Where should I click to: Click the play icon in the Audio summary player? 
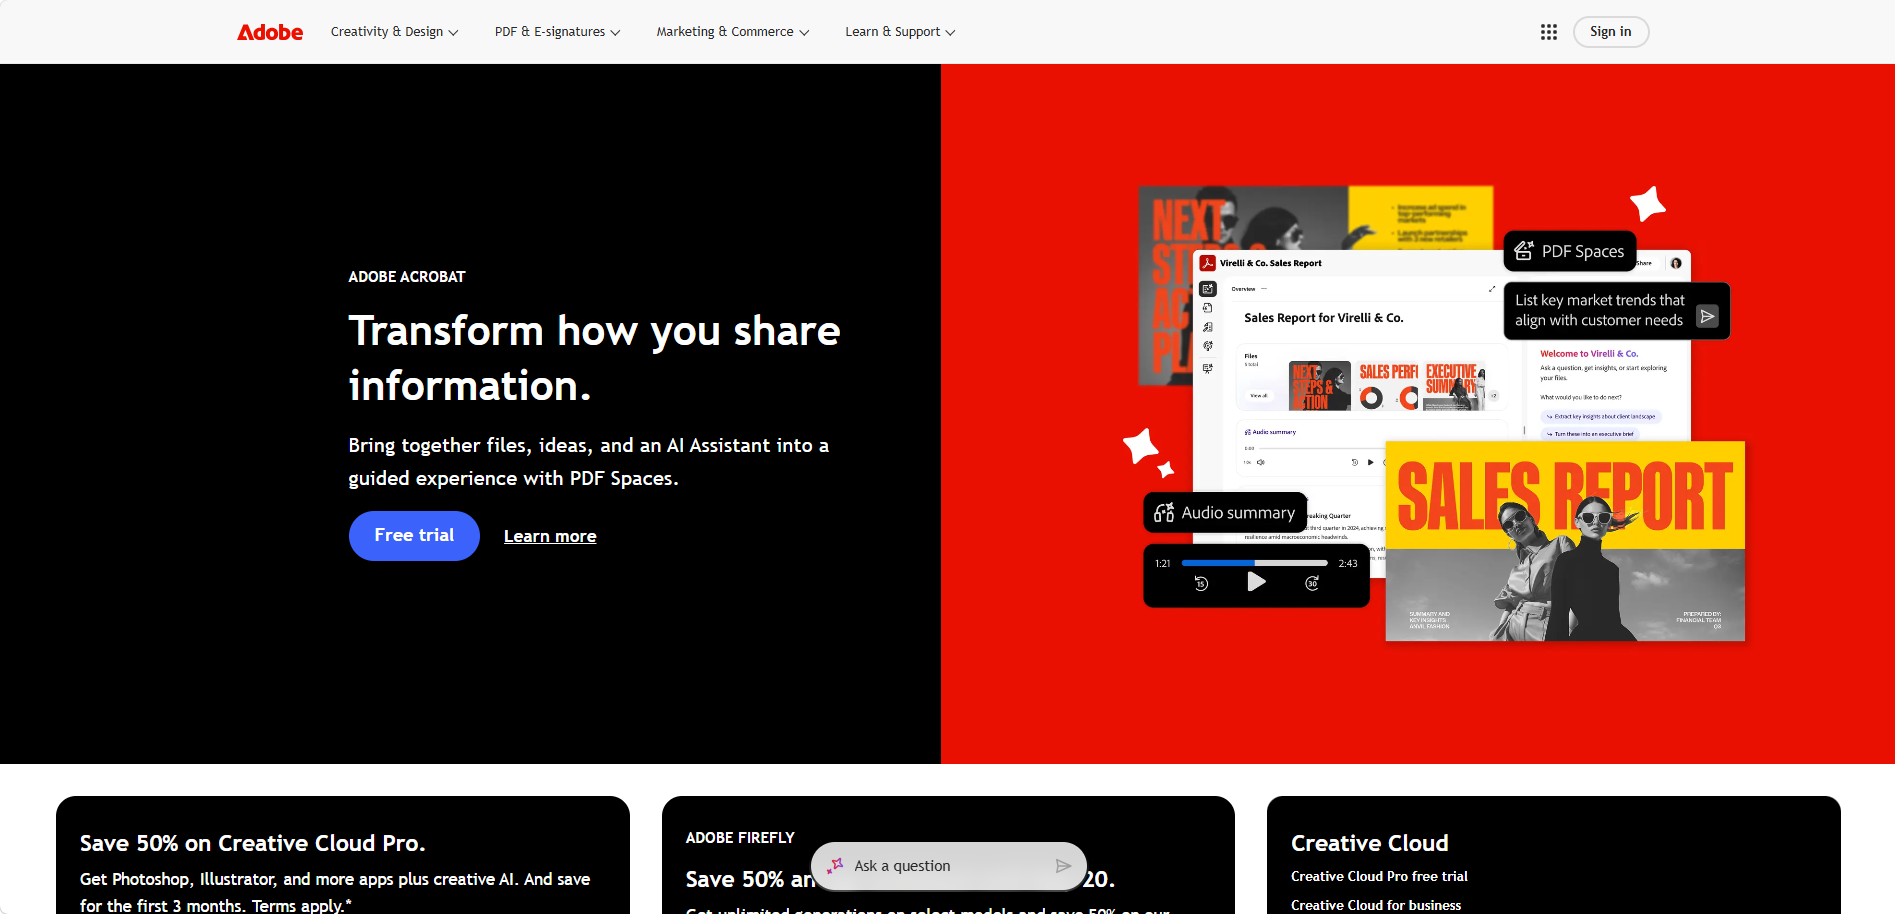tap(1257, 582)
